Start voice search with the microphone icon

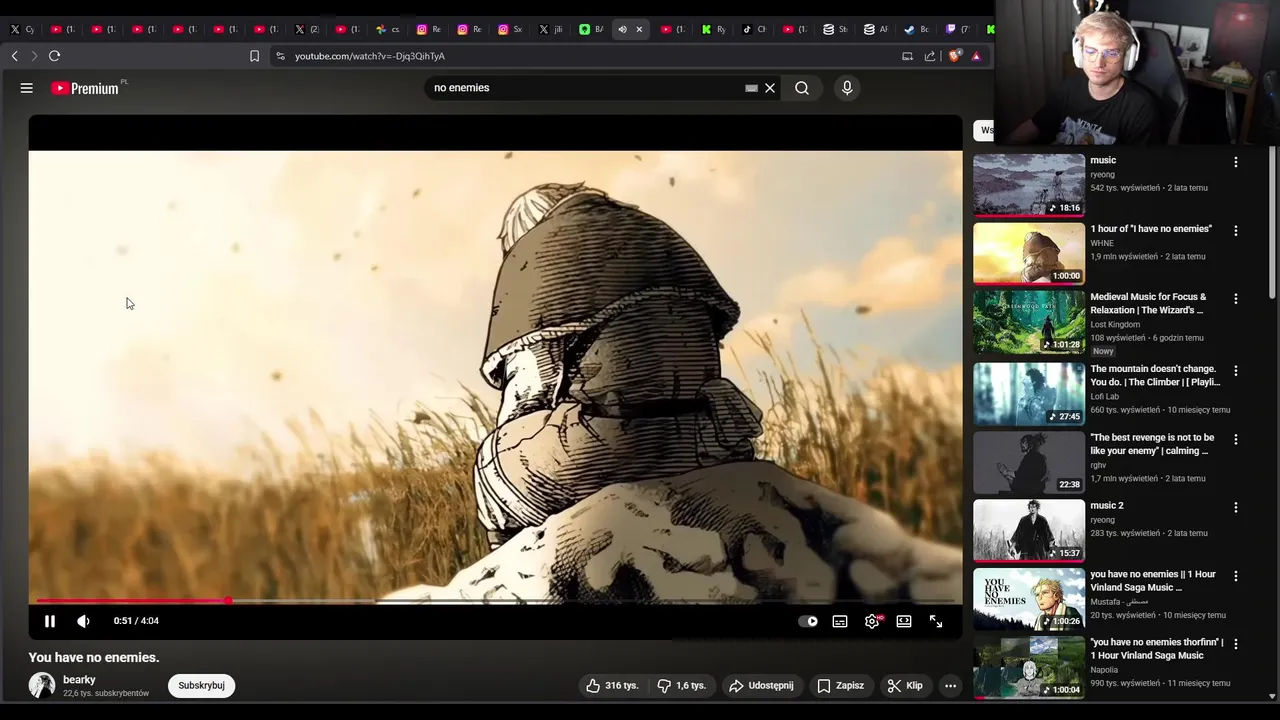click(847, 88)
